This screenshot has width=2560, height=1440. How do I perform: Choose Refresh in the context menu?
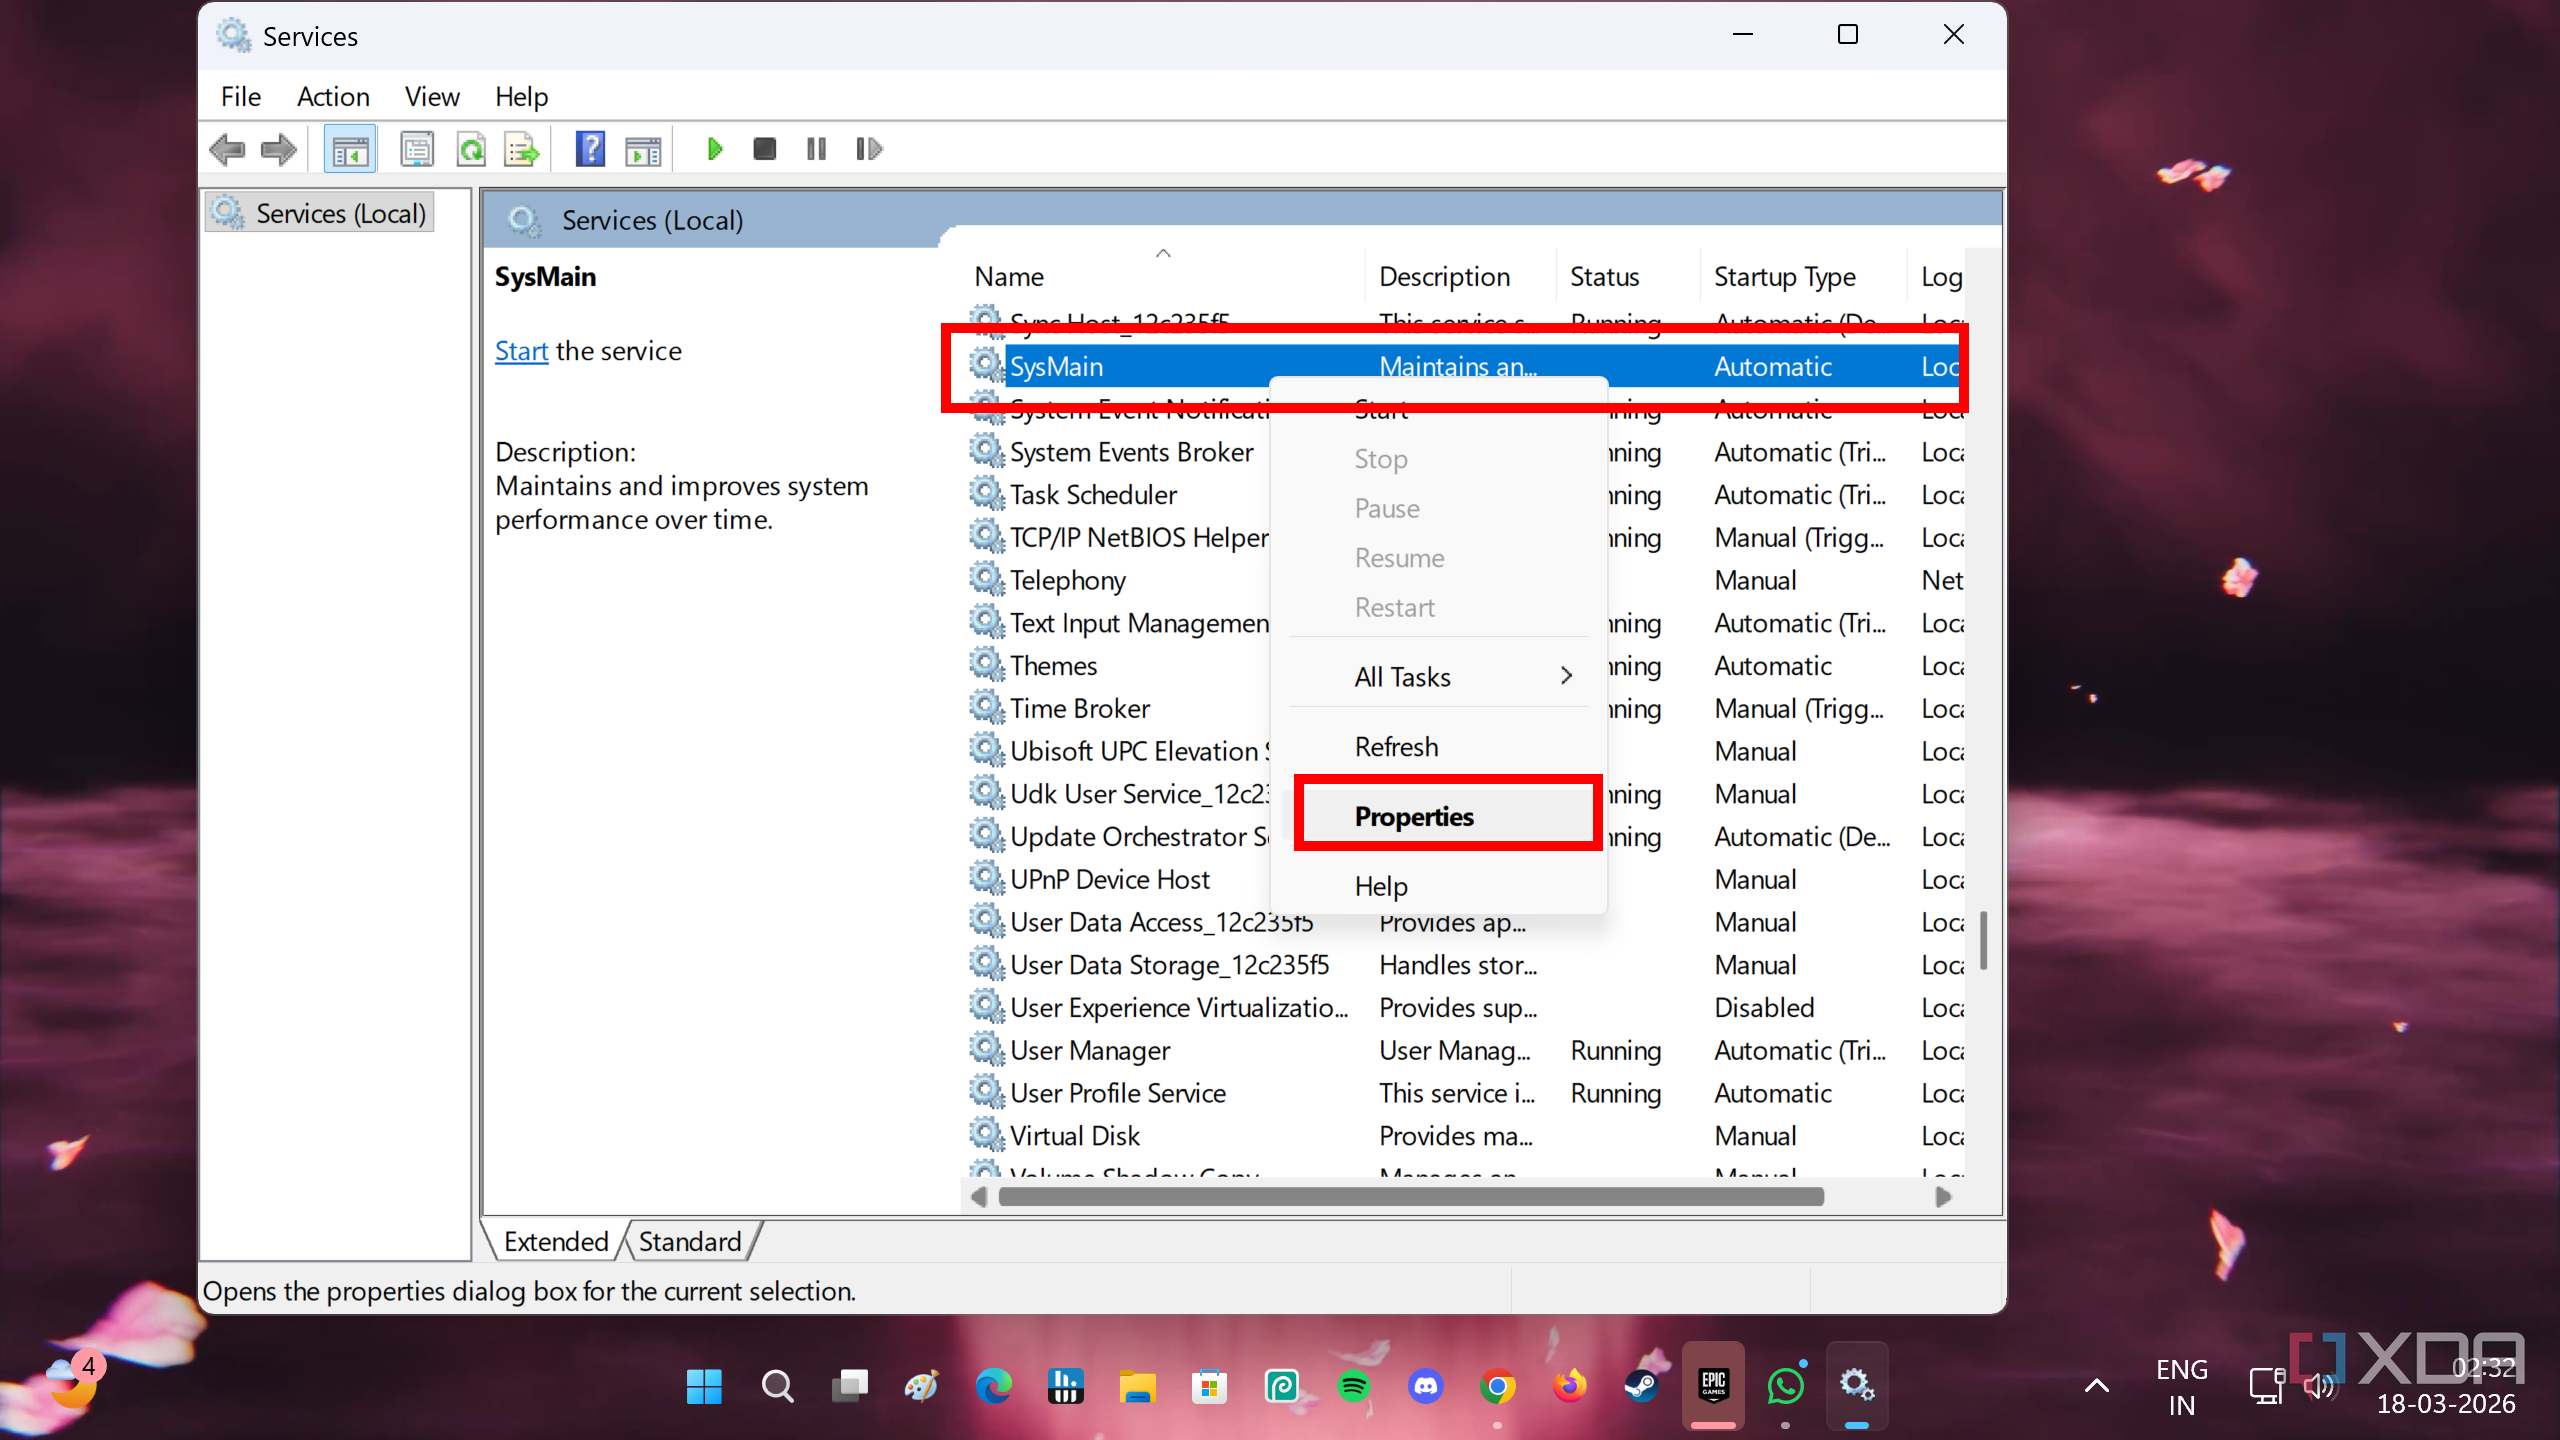coord(1439,747)
